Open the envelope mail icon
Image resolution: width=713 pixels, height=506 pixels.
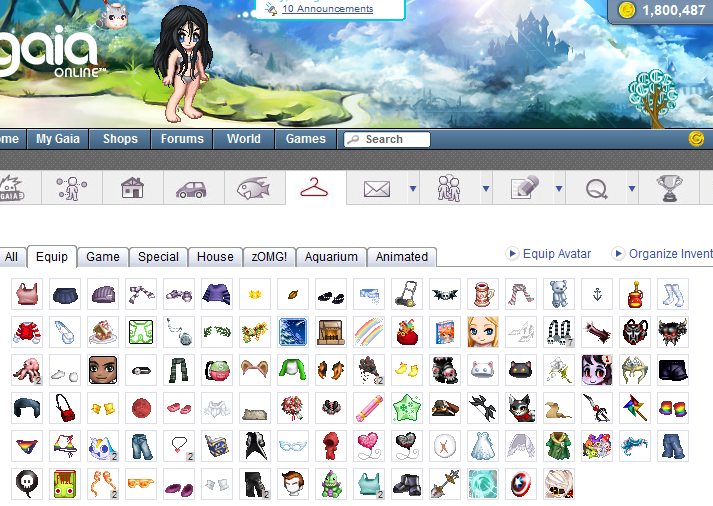377,189
